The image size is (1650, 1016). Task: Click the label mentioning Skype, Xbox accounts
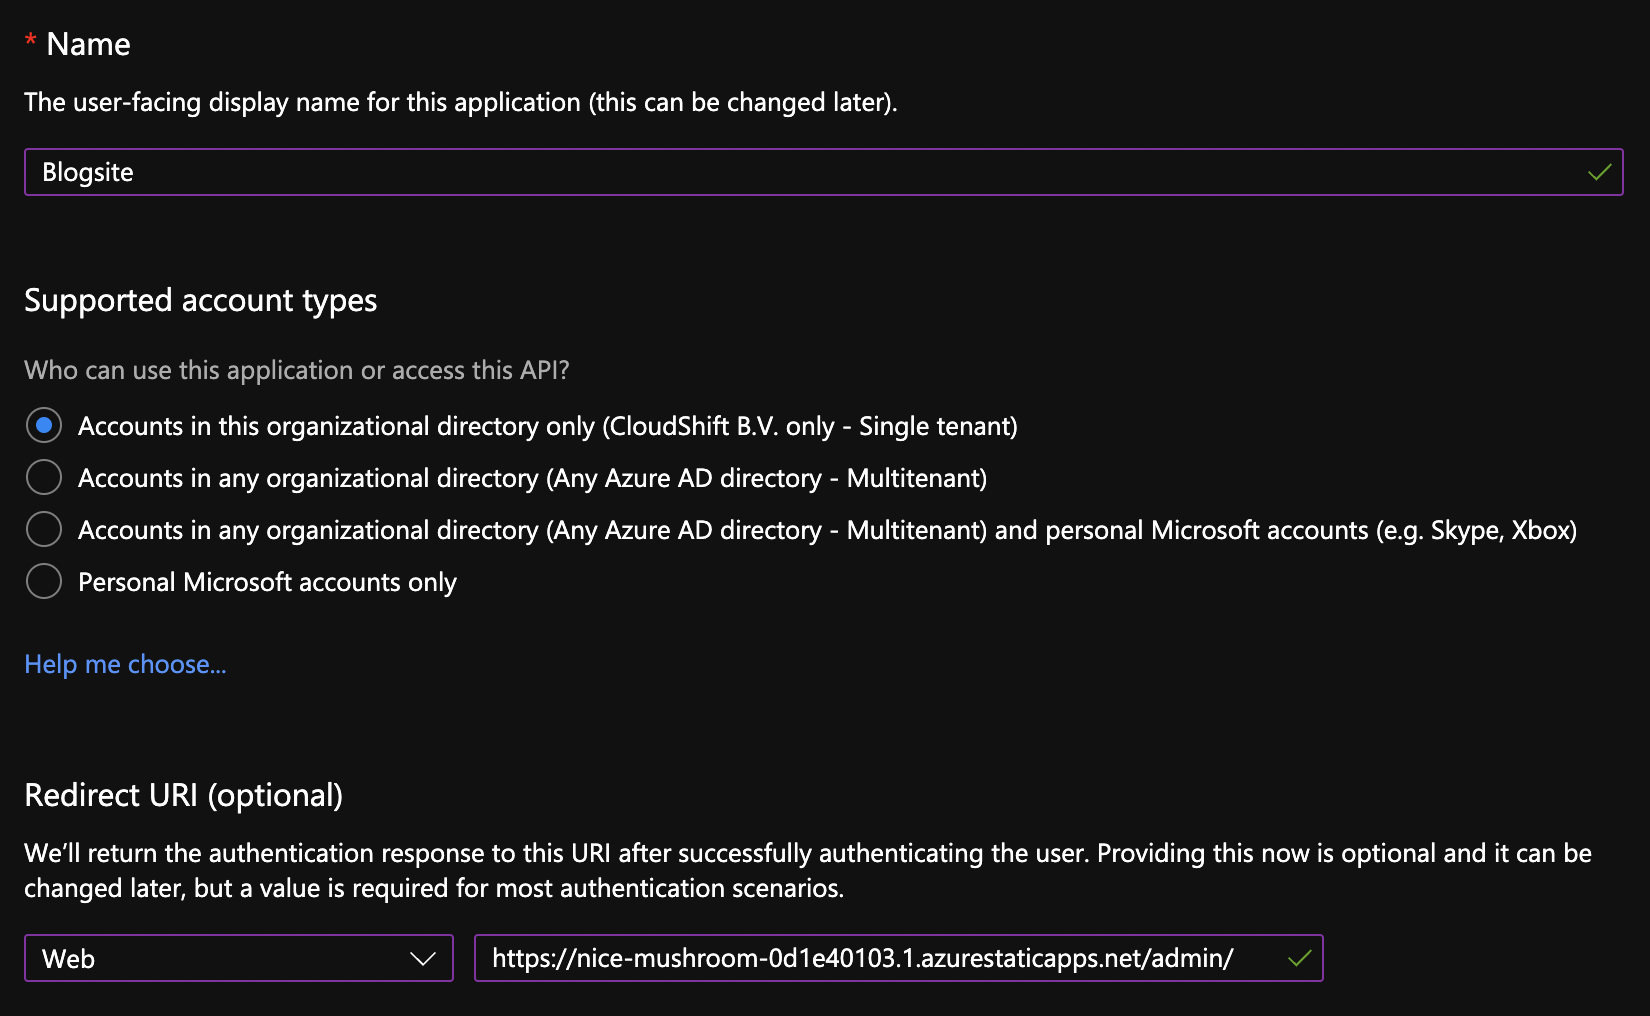(x=826, y=530)
